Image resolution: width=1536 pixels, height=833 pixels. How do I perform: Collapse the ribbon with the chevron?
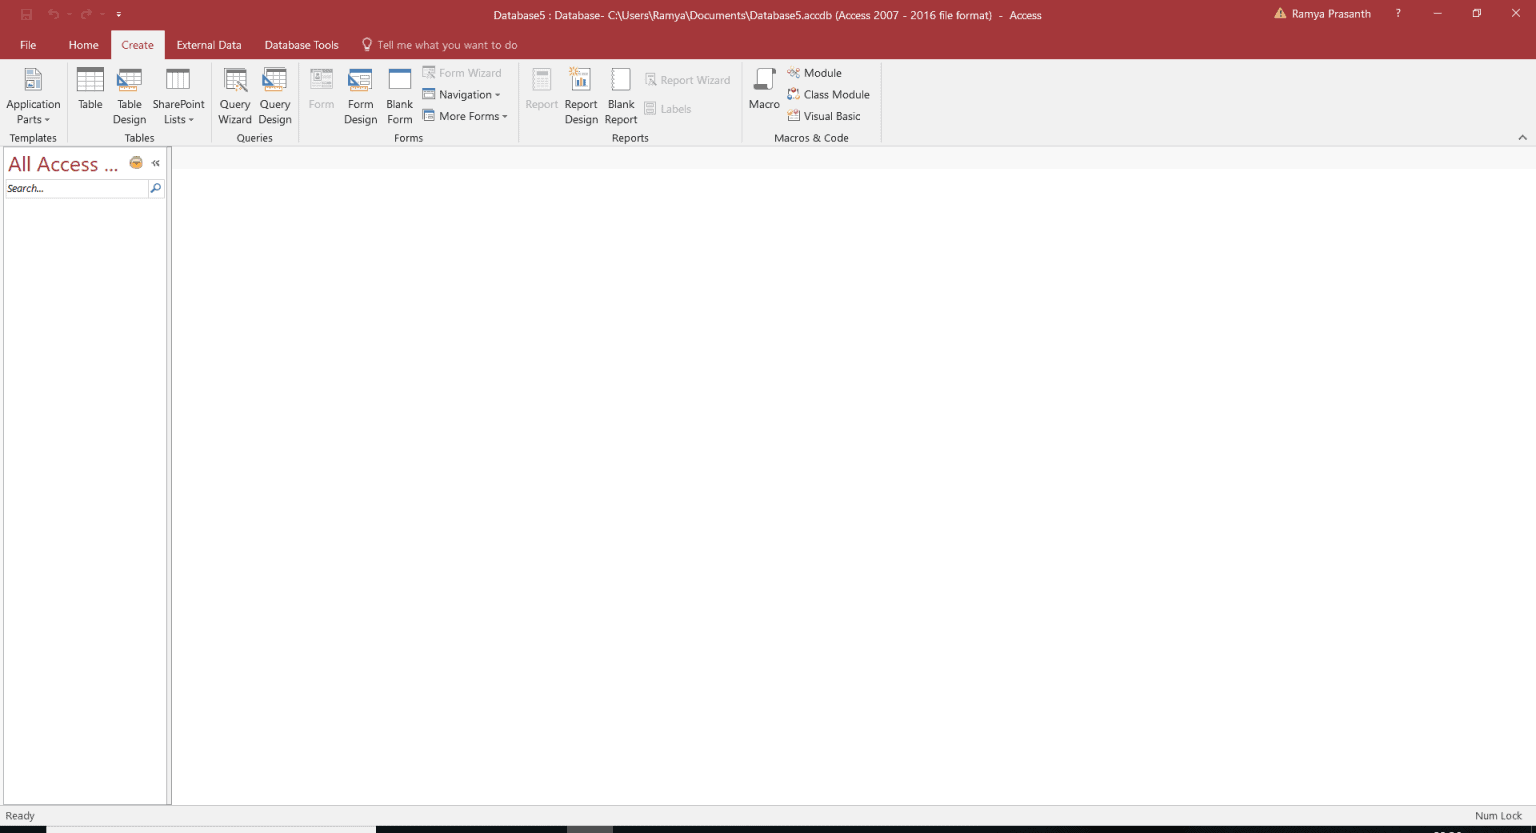coord(1522,137)
